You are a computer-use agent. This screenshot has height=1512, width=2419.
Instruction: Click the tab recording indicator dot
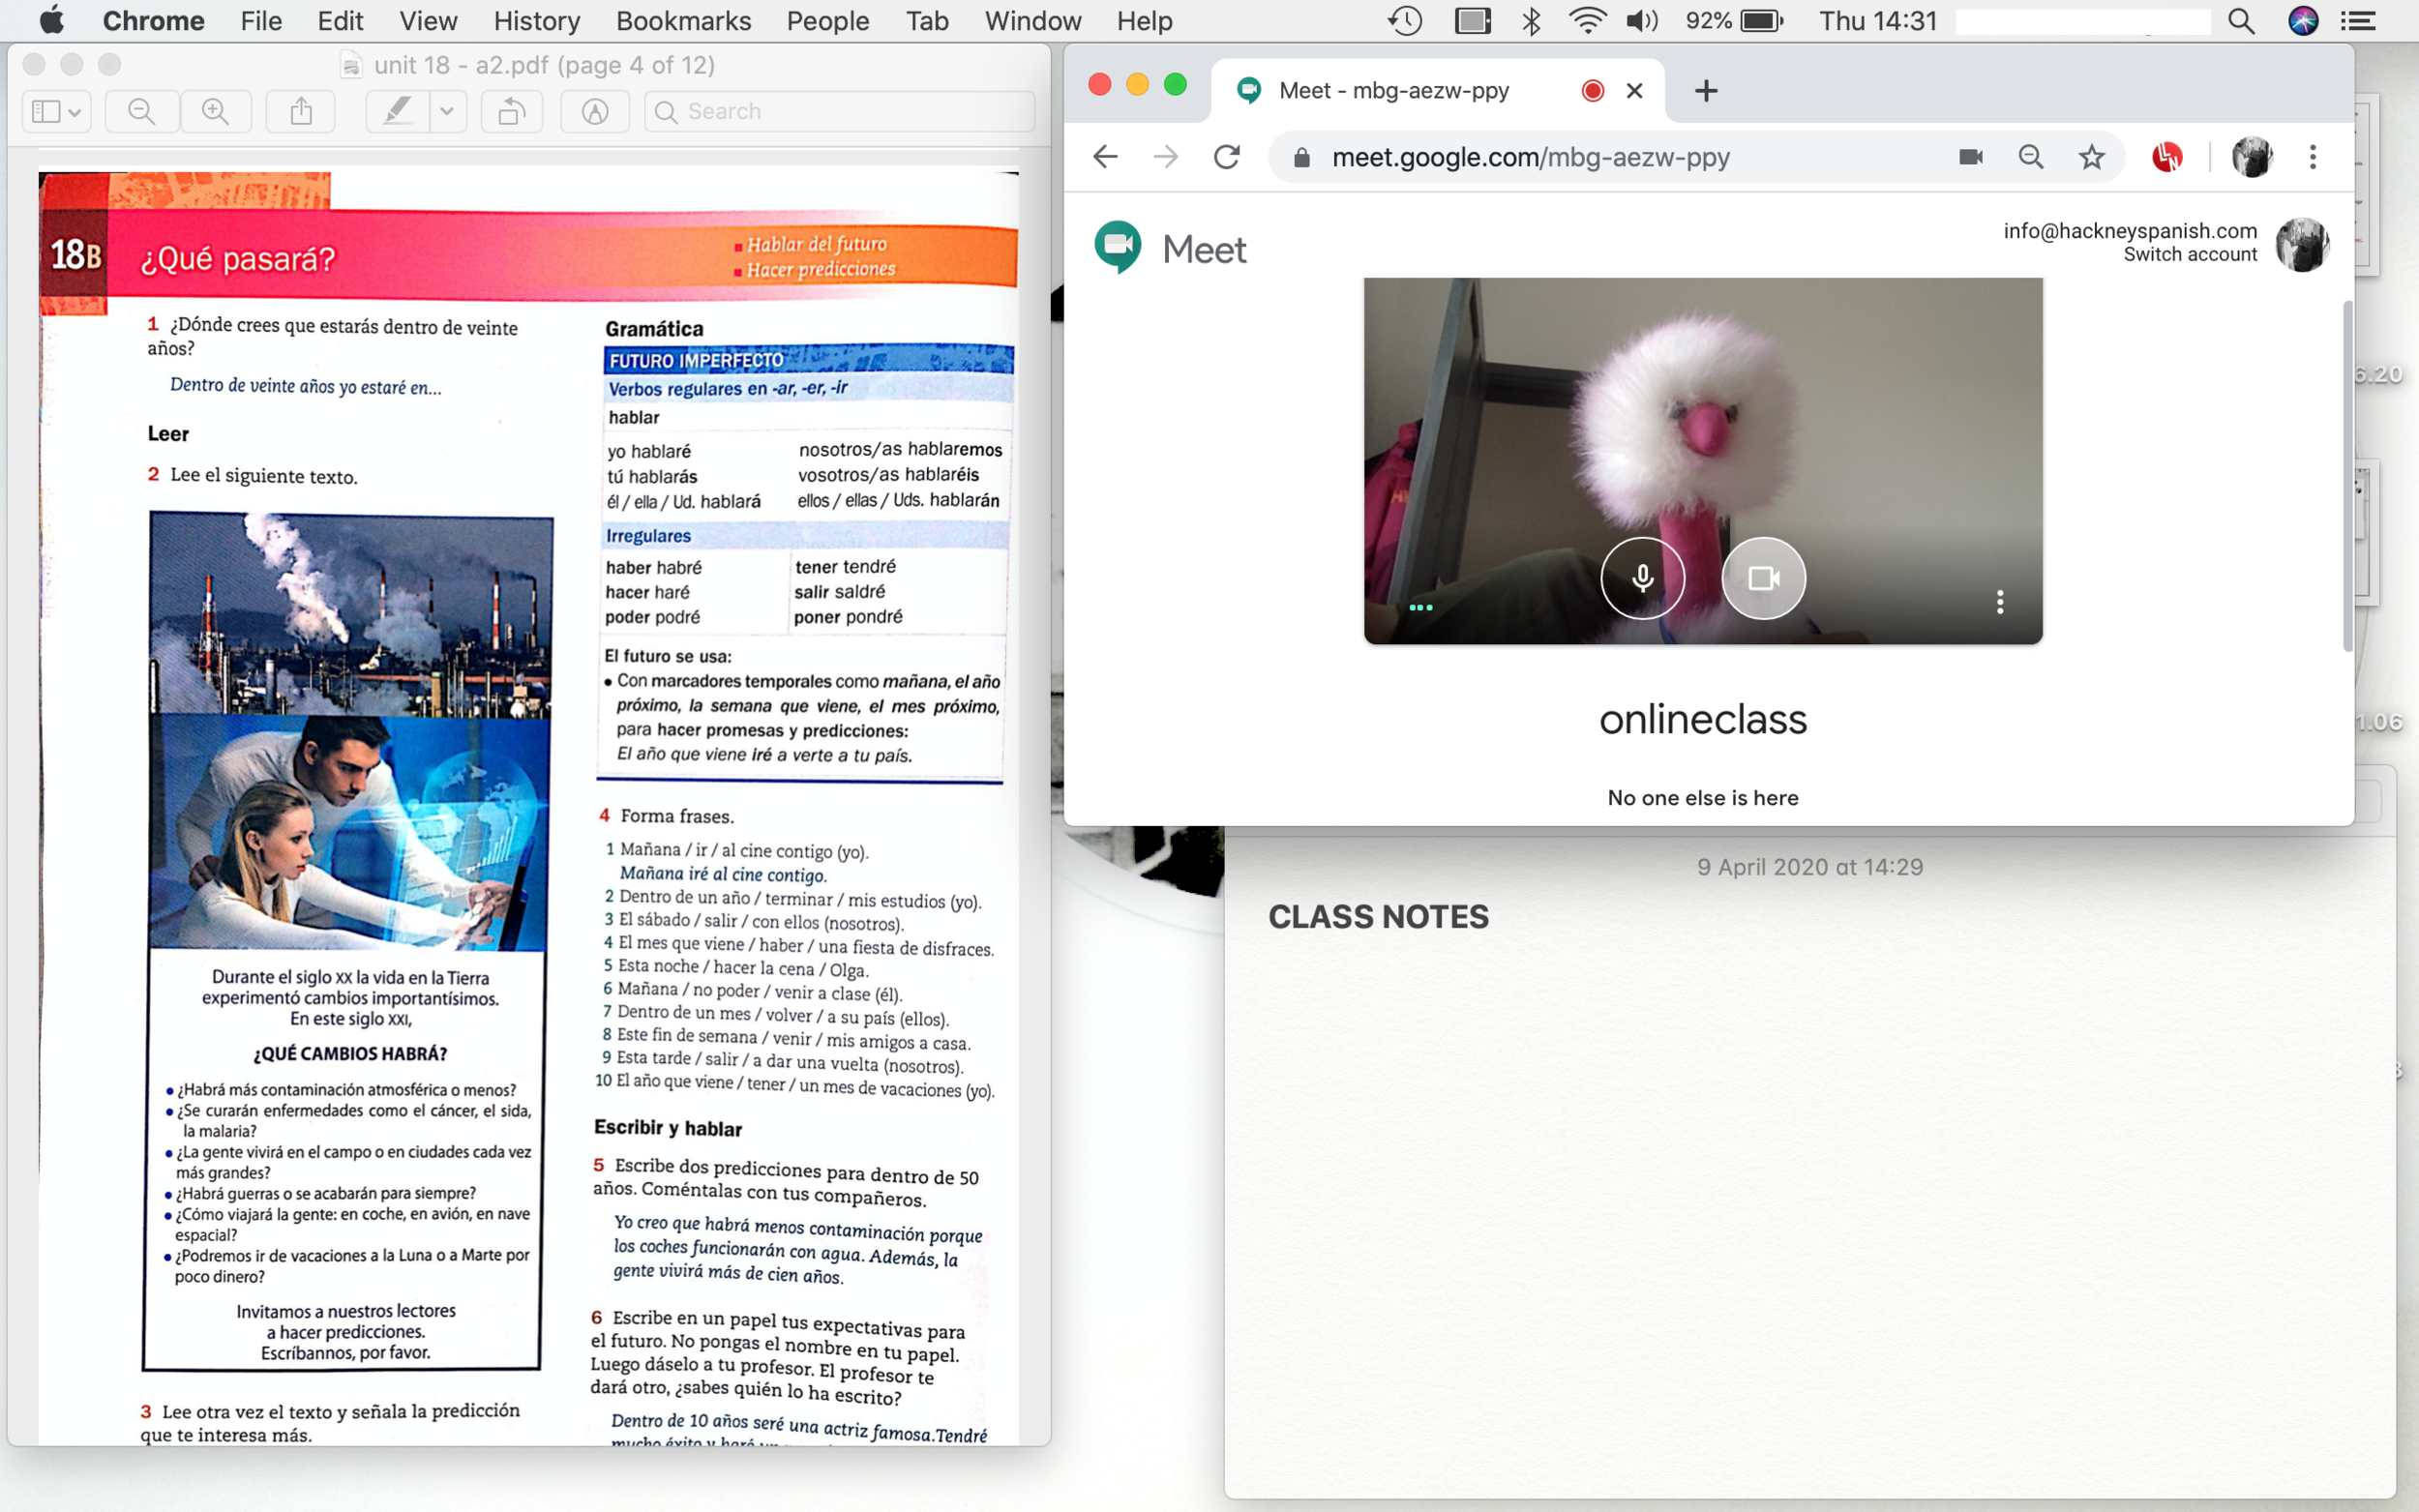[1593, 91]
